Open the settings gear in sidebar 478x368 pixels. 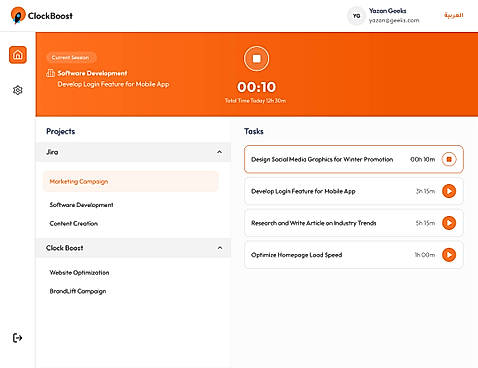18,90
